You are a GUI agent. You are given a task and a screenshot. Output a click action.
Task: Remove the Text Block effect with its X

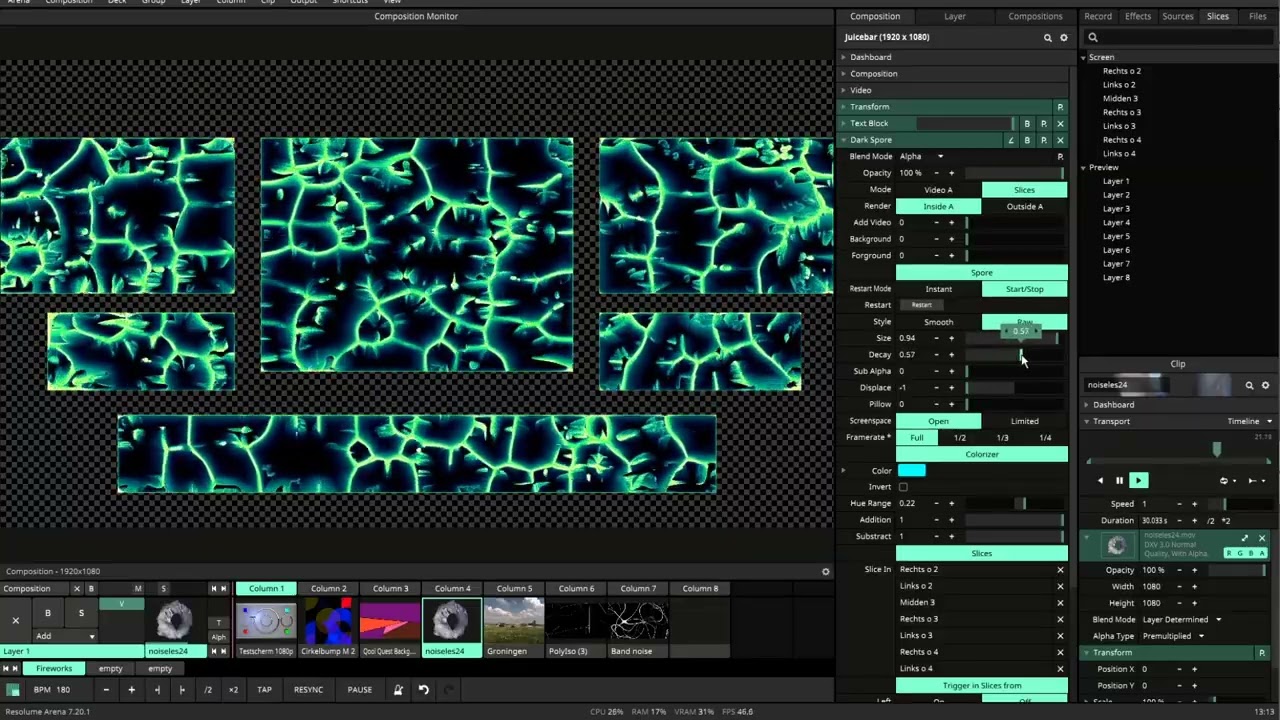click(1060, 124)
